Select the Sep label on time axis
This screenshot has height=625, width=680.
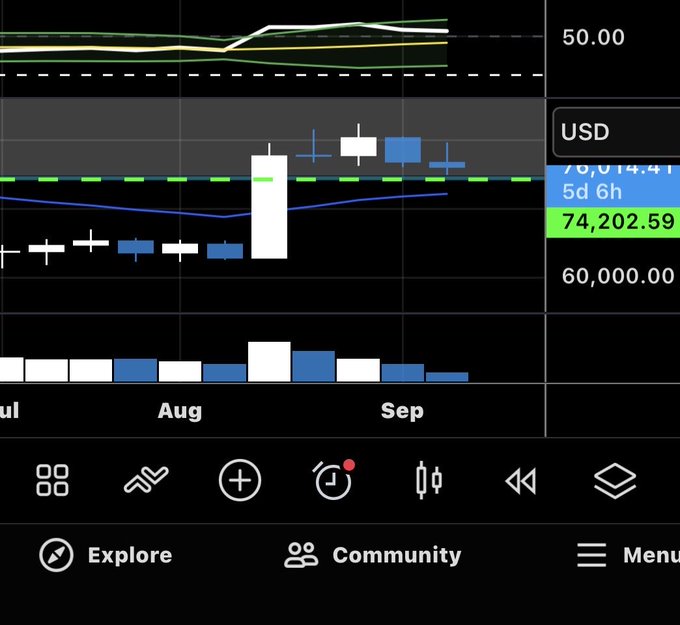(402, 410)
